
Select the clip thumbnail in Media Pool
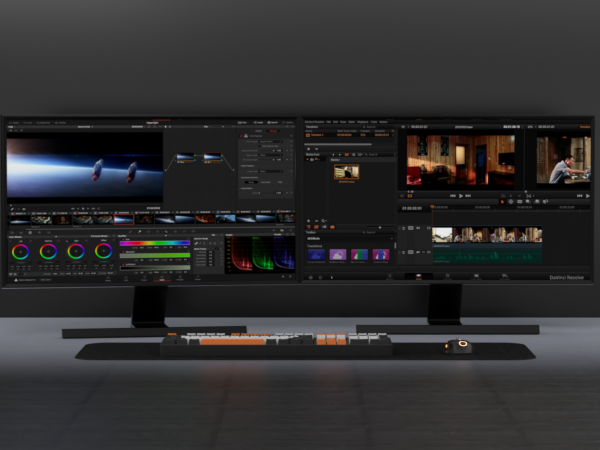point(347,172)
